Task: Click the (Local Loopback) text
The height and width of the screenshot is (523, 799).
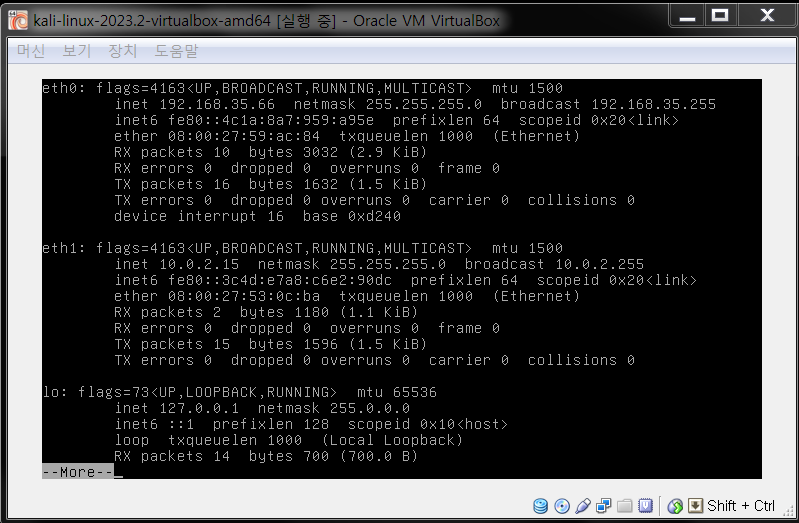Action: point(392,440)
